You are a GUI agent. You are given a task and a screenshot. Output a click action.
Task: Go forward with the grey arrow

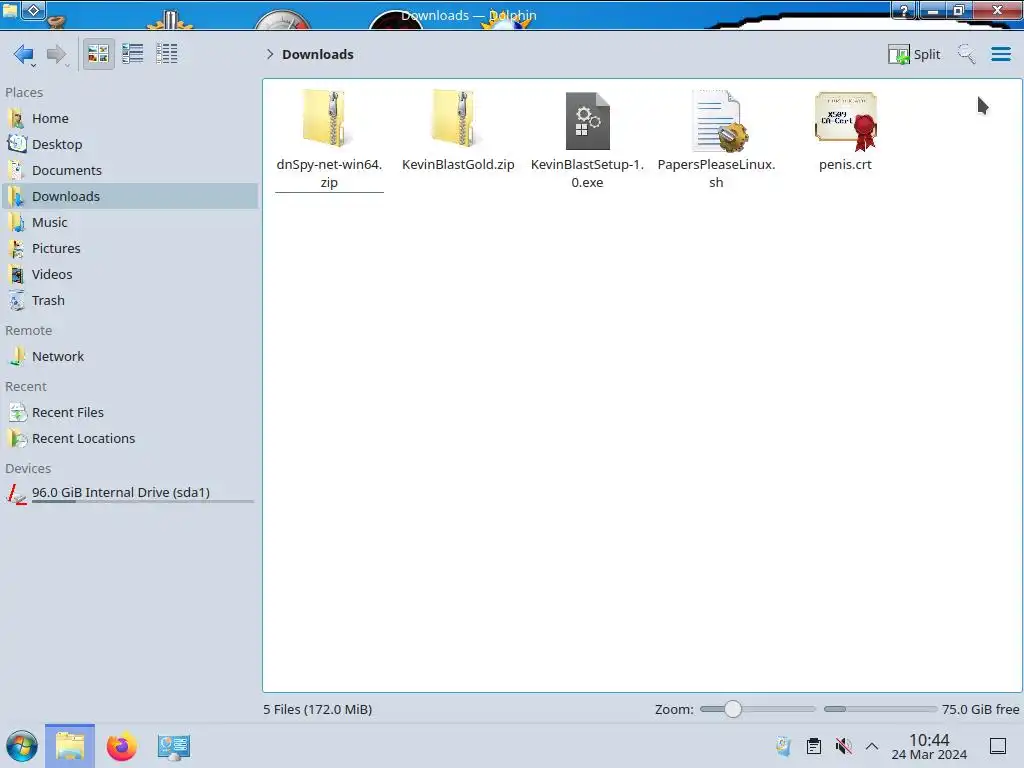[56, 54]
